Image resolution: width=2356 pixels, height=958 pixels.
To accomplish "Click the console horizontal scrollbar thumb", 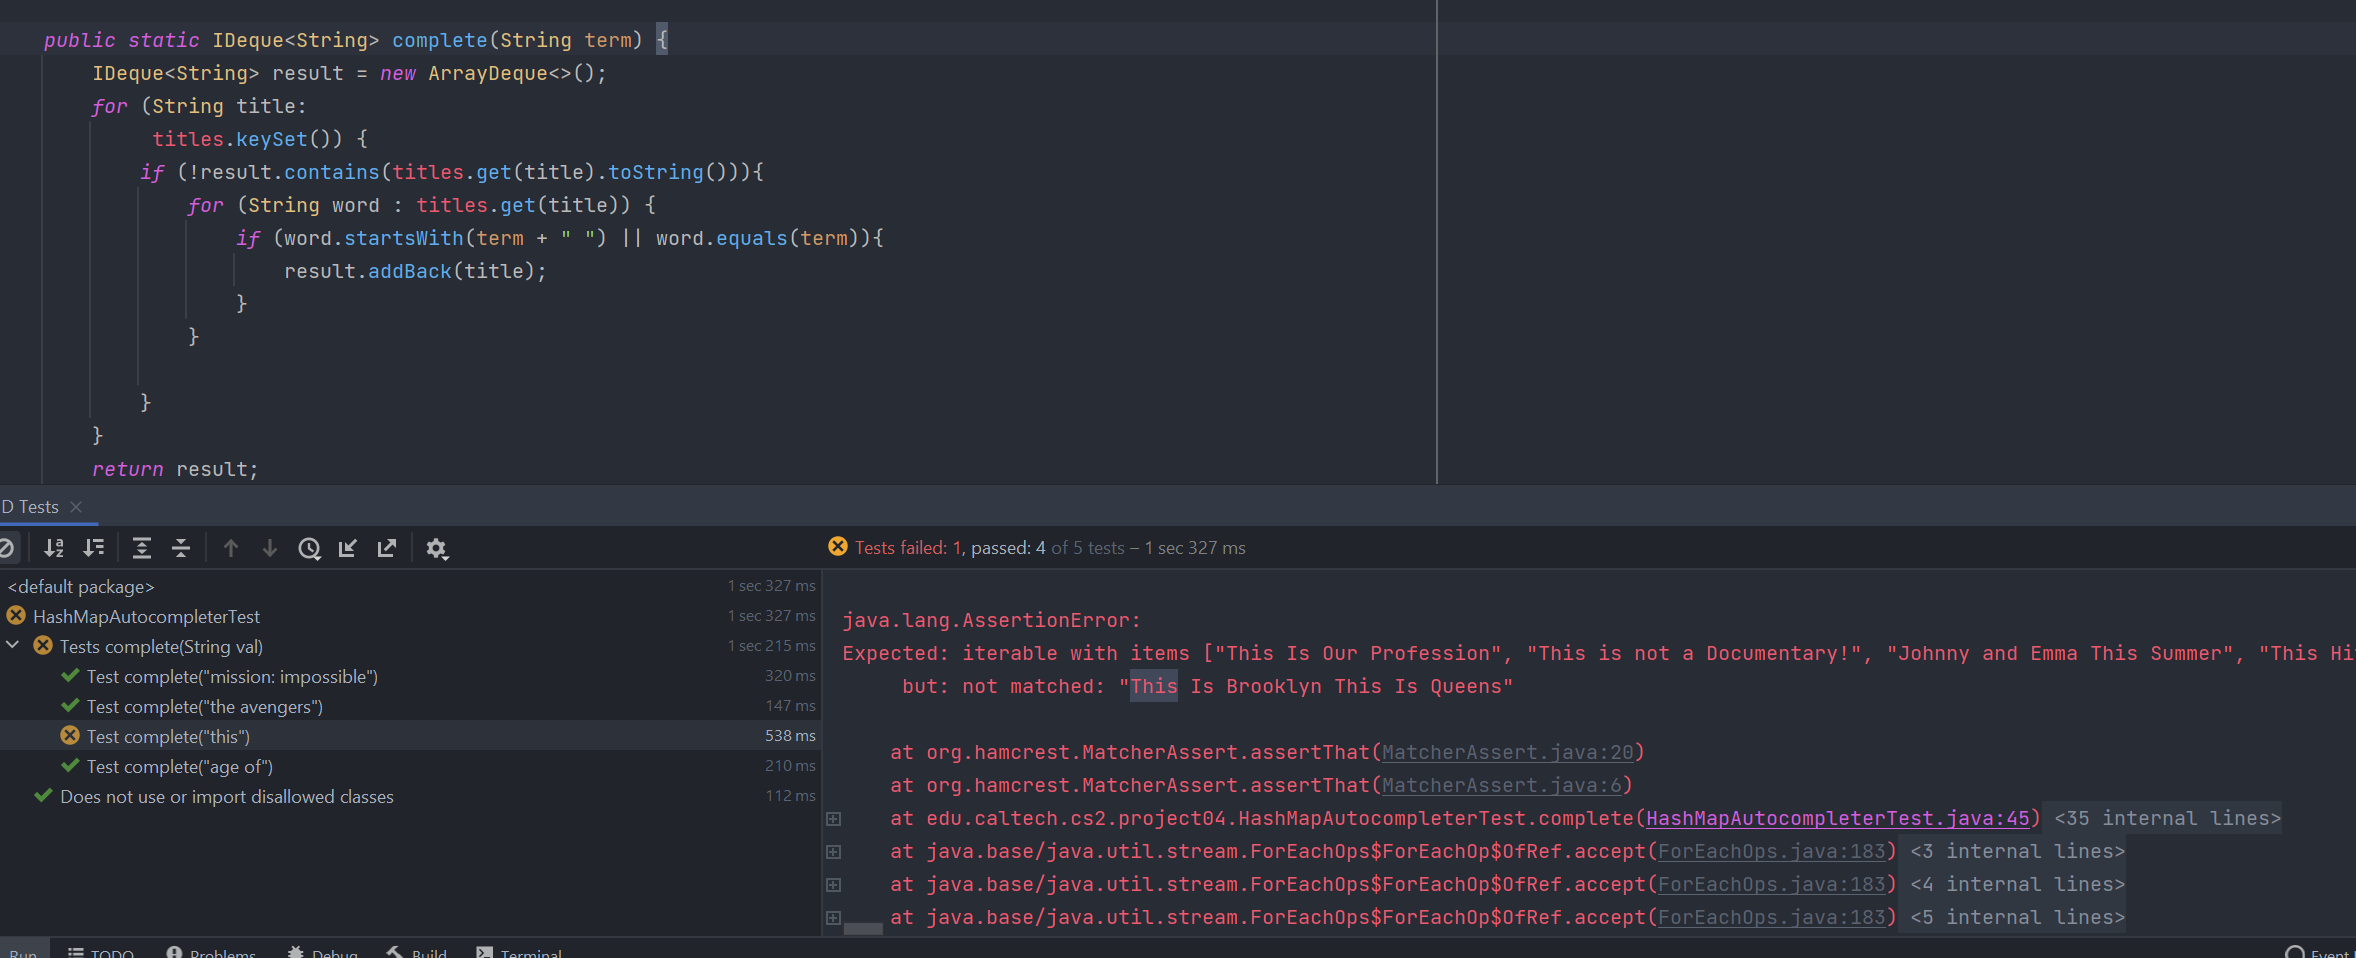I will coord(863,929).
